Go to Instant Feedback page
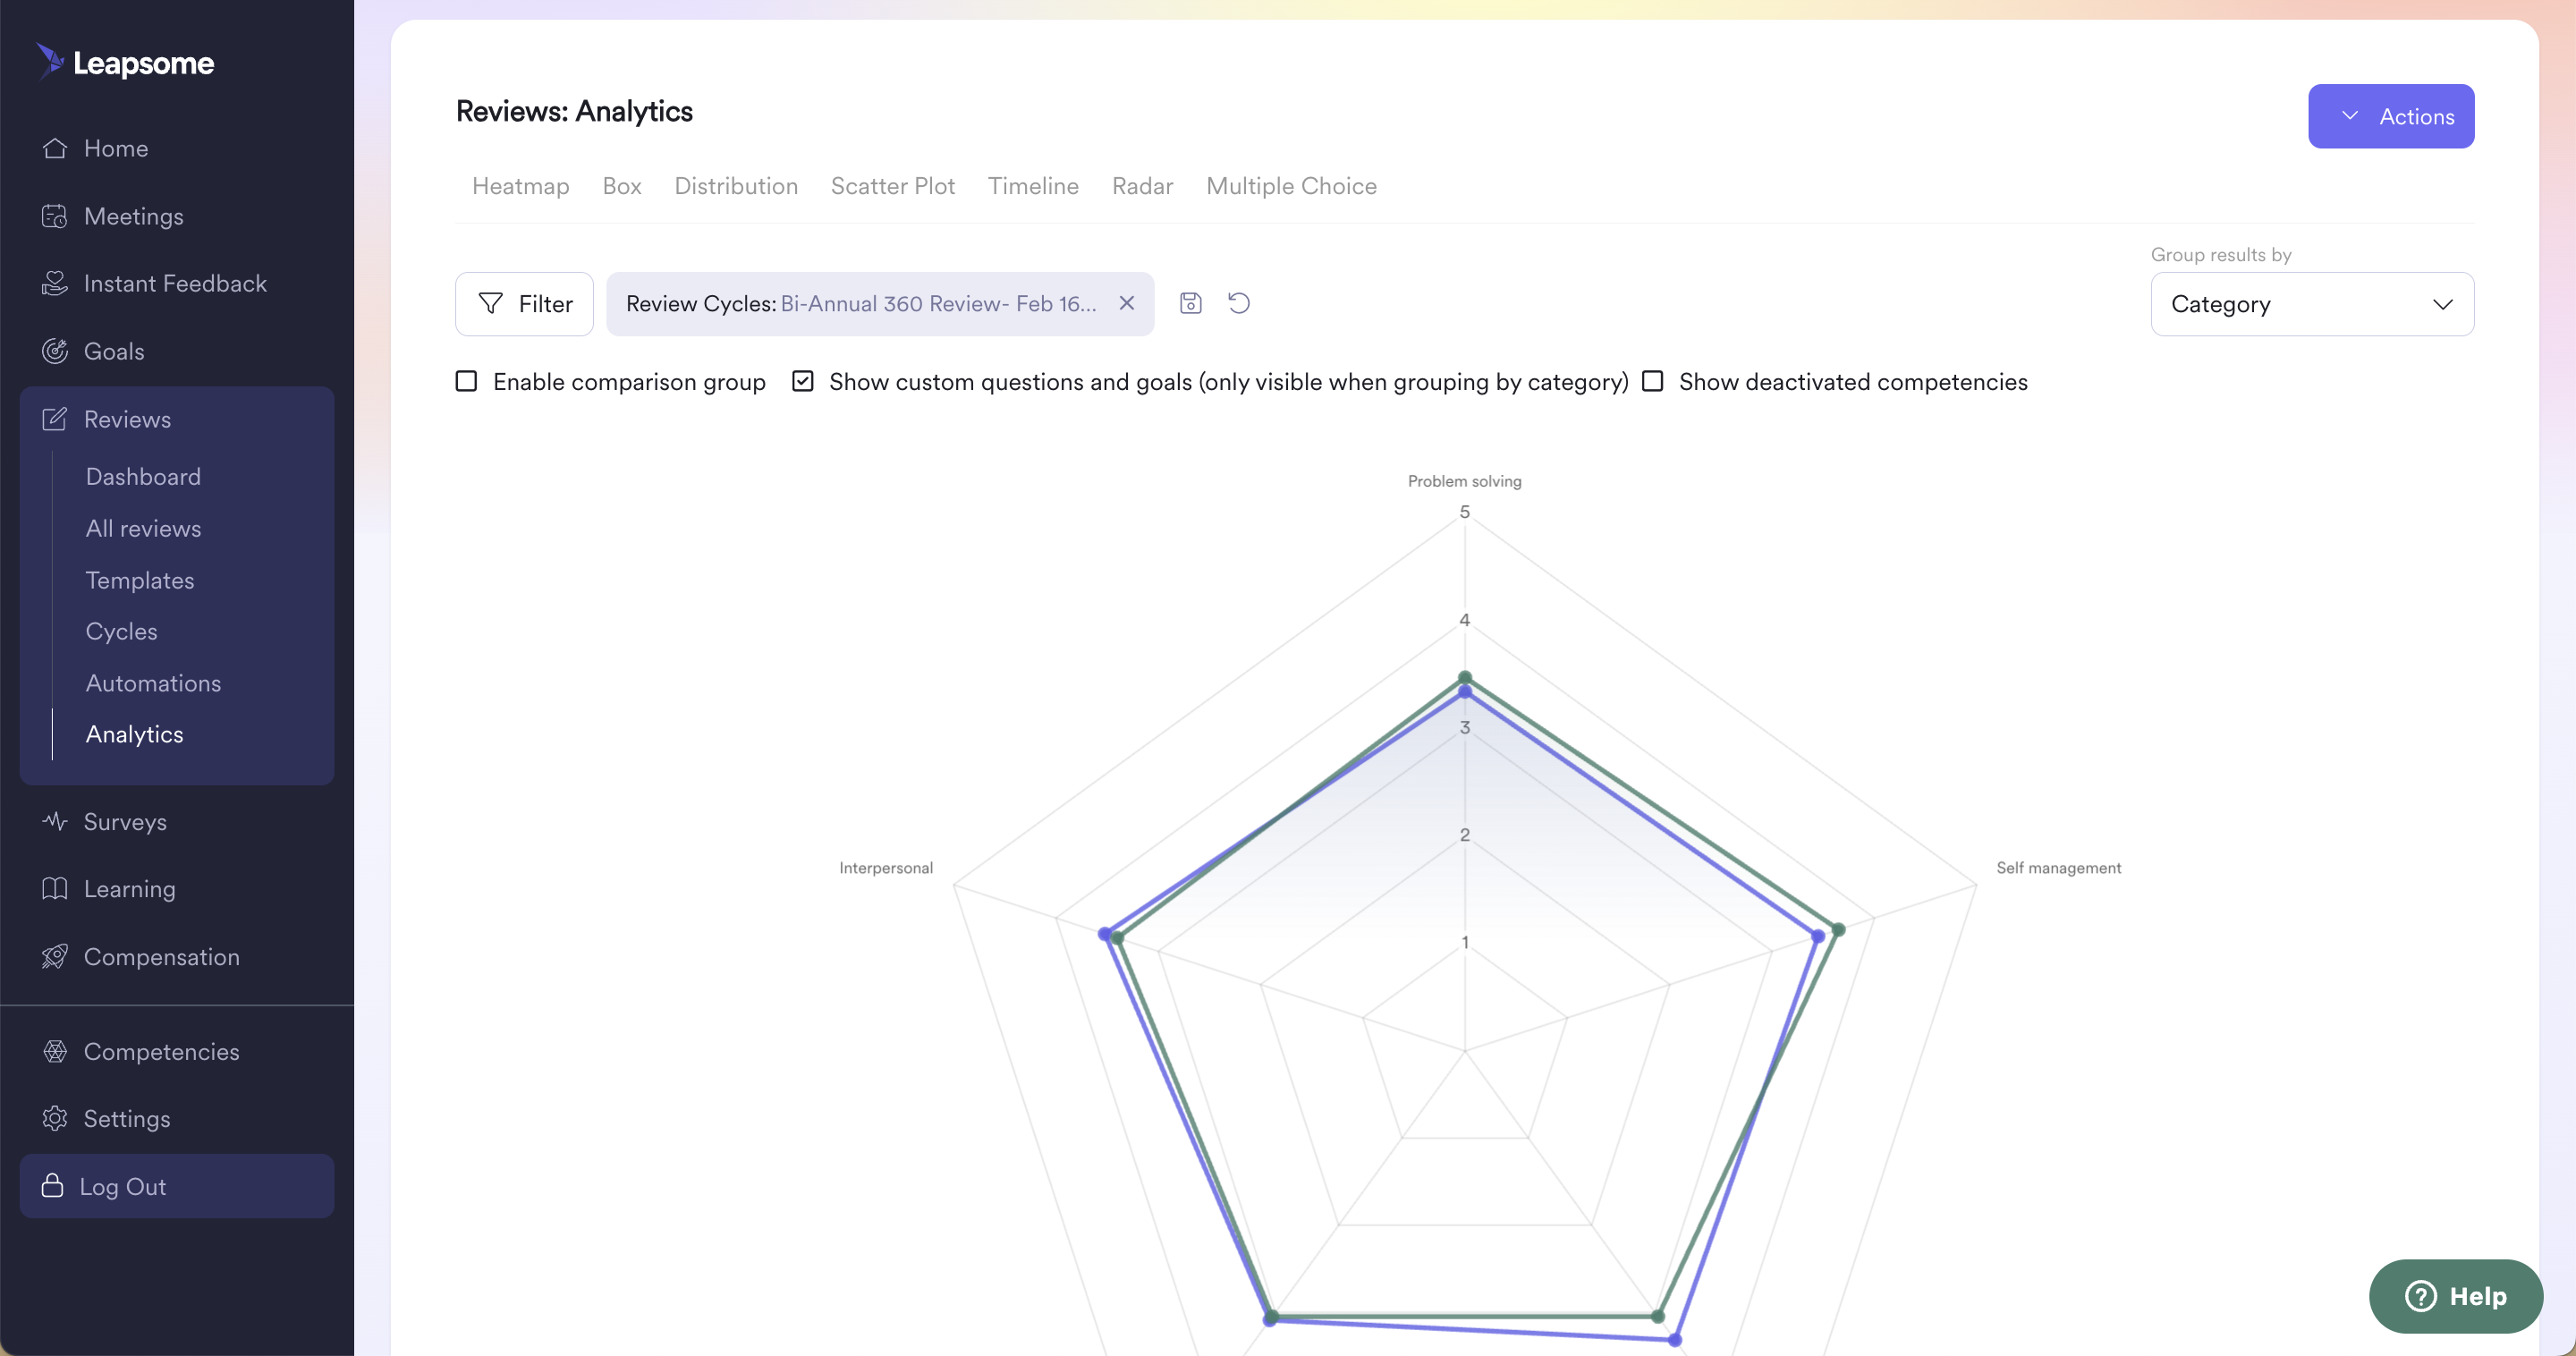Image resolution: width=2576 pixels, height=1356 pixels. point(177,284)
